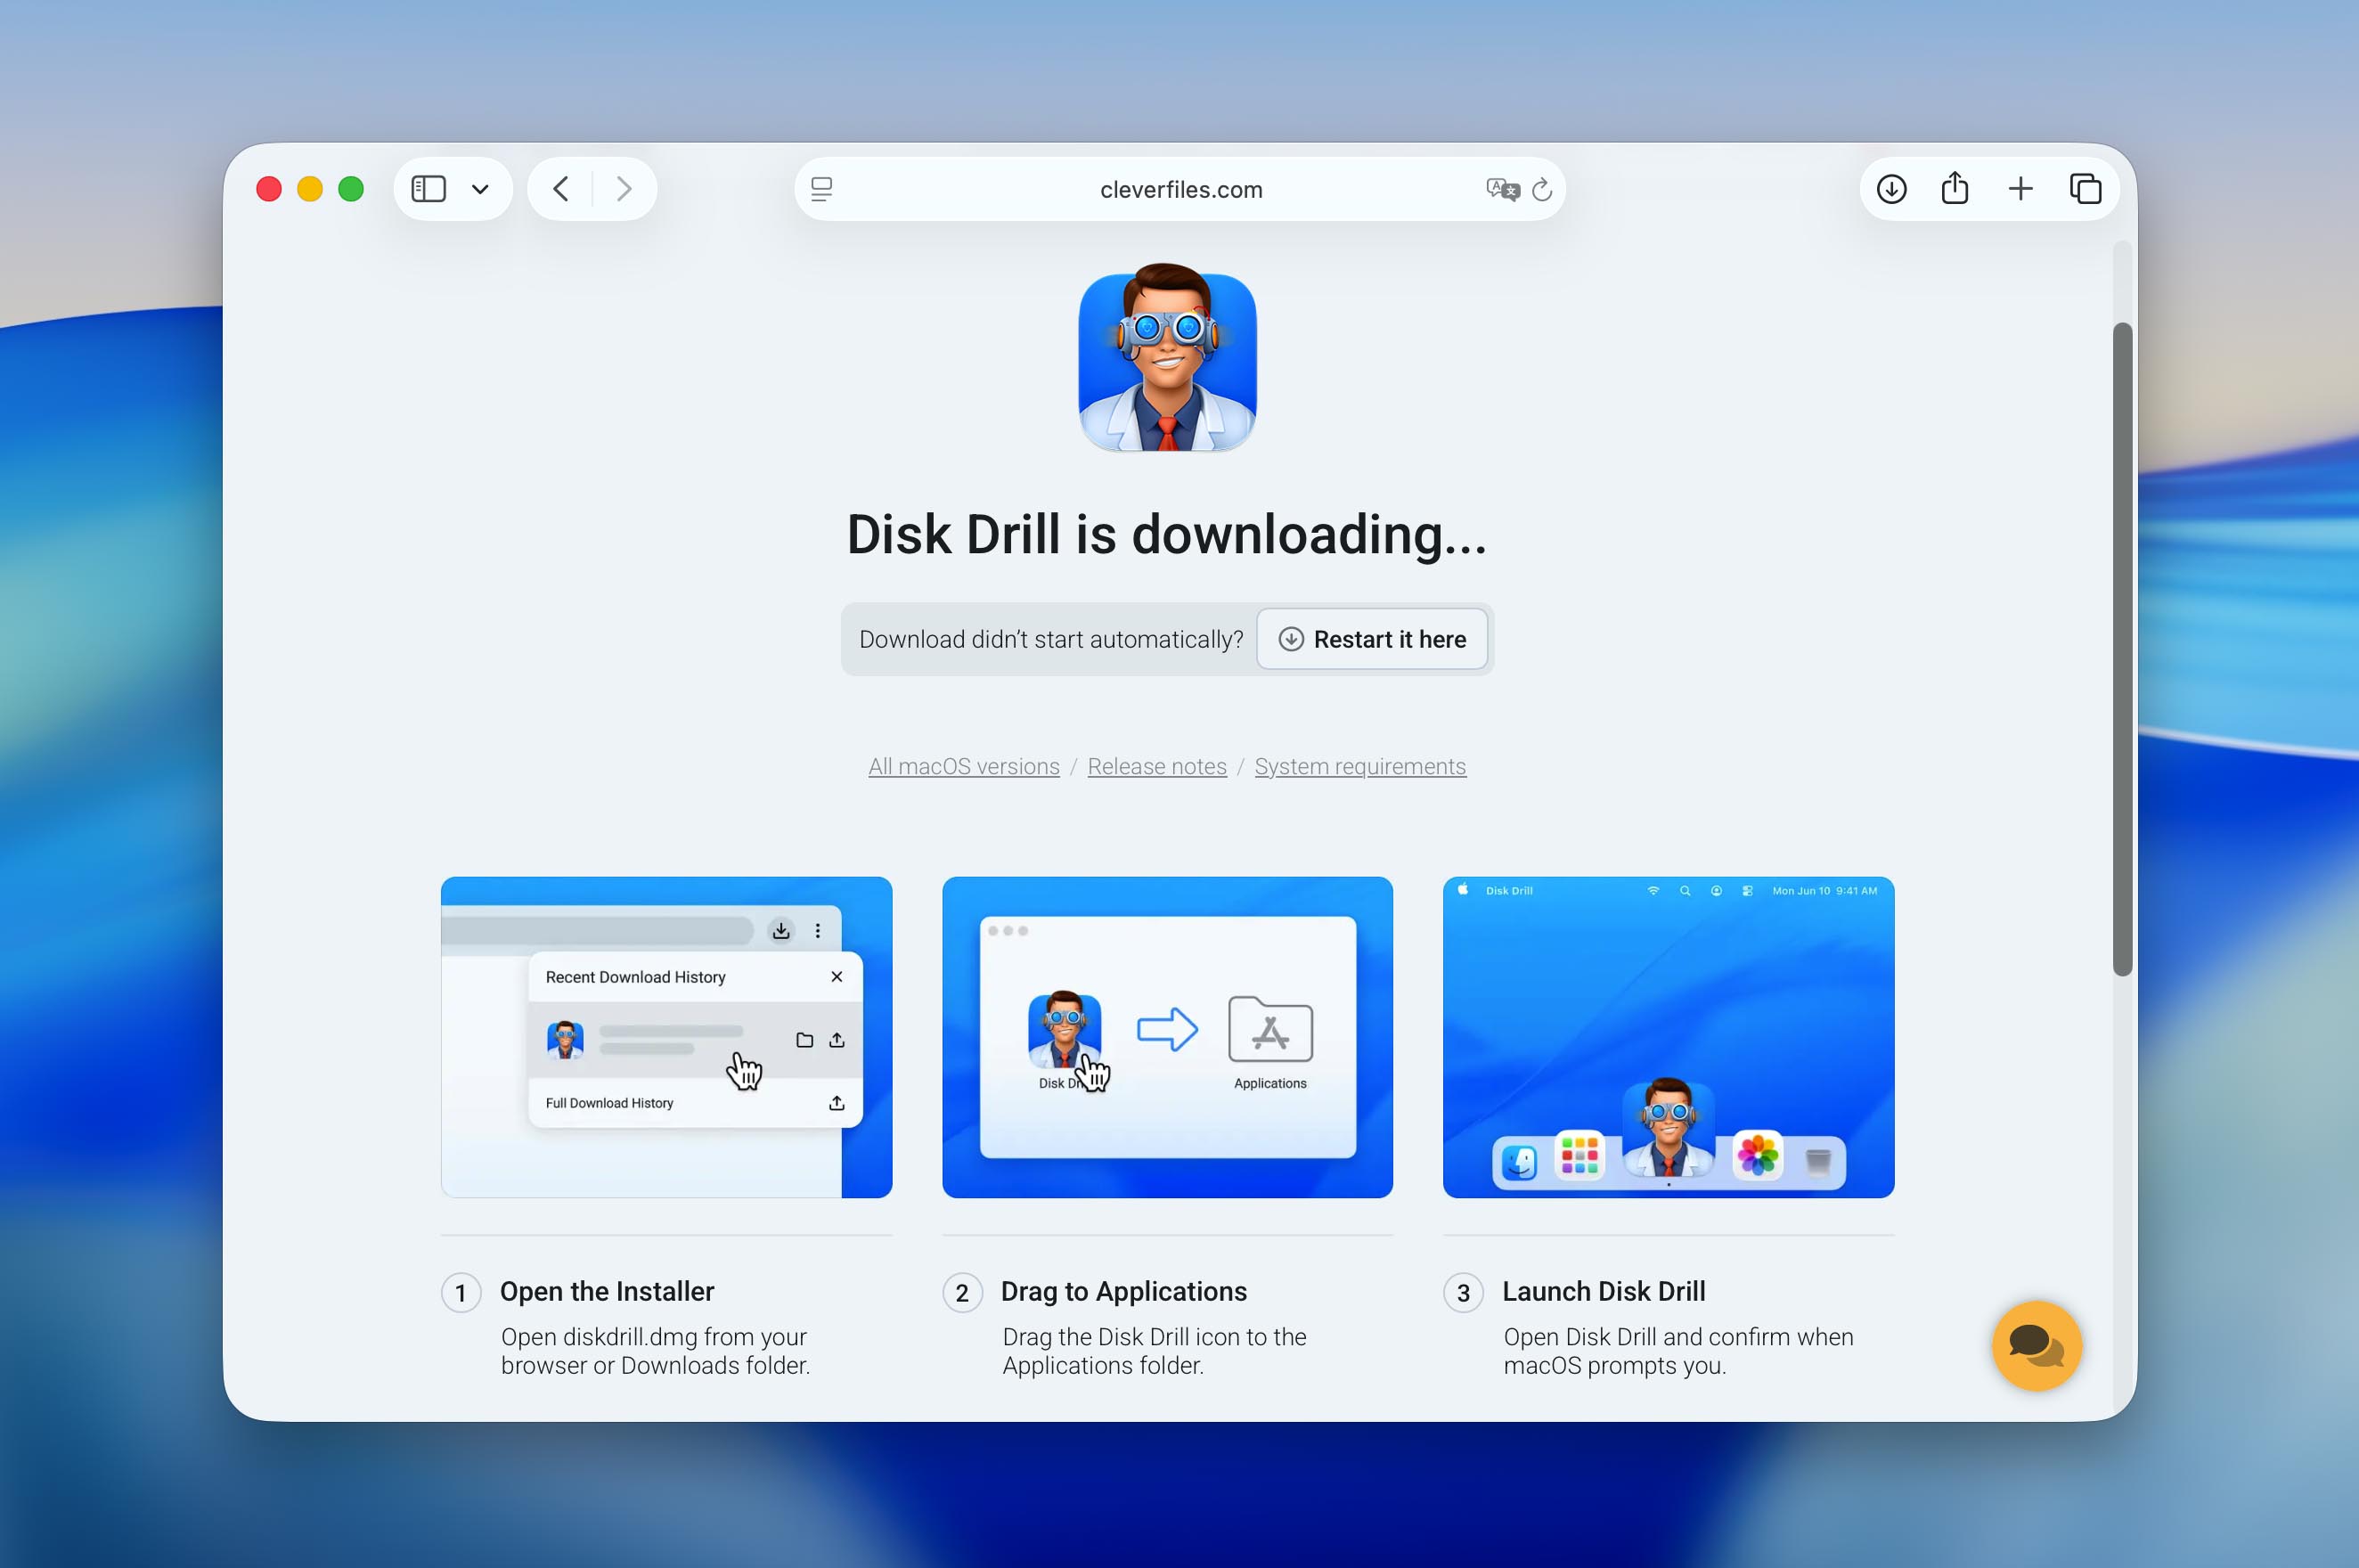This screenshot has height=1568, width=2359.
Task: Open Release notes link
Action: click(x=1157, y=766)
